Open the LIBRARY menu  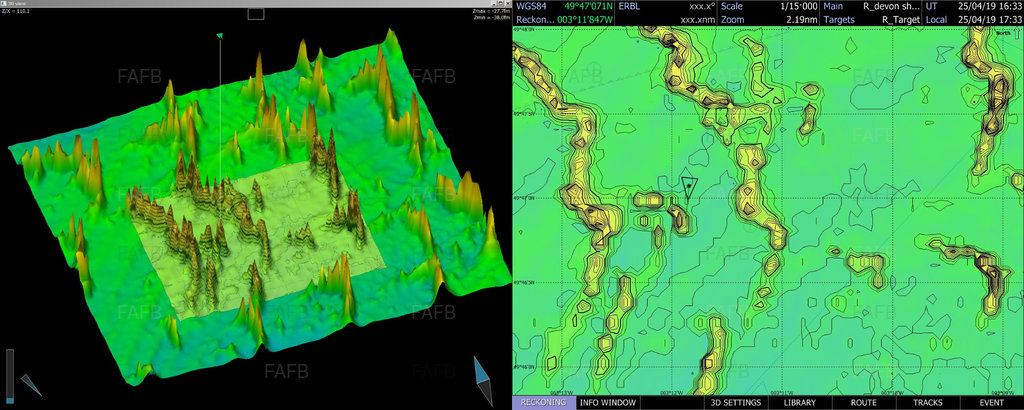(x=799, y=402)
